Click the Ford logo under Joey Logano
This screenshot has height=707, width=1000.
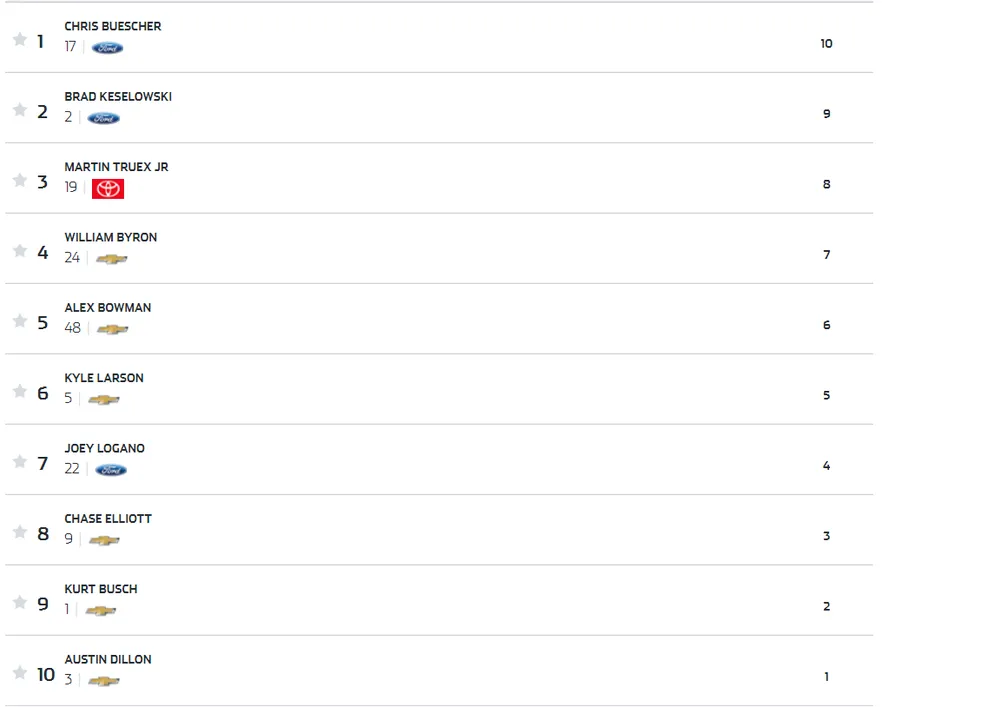[111, 470]
